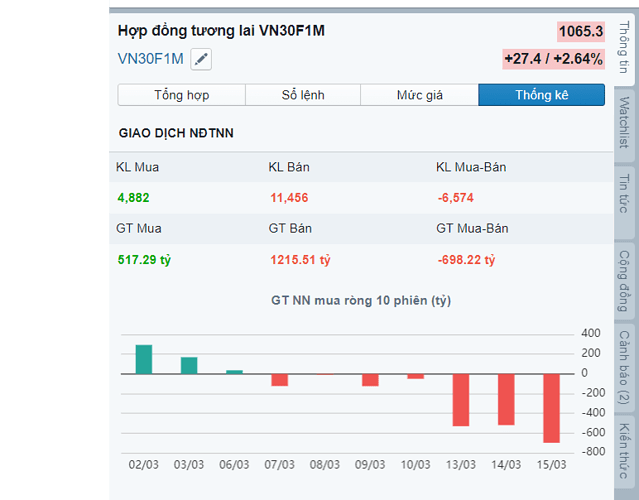Open the Thông tin side tab
The image size is (639, 500).
(x=624, y=48)
